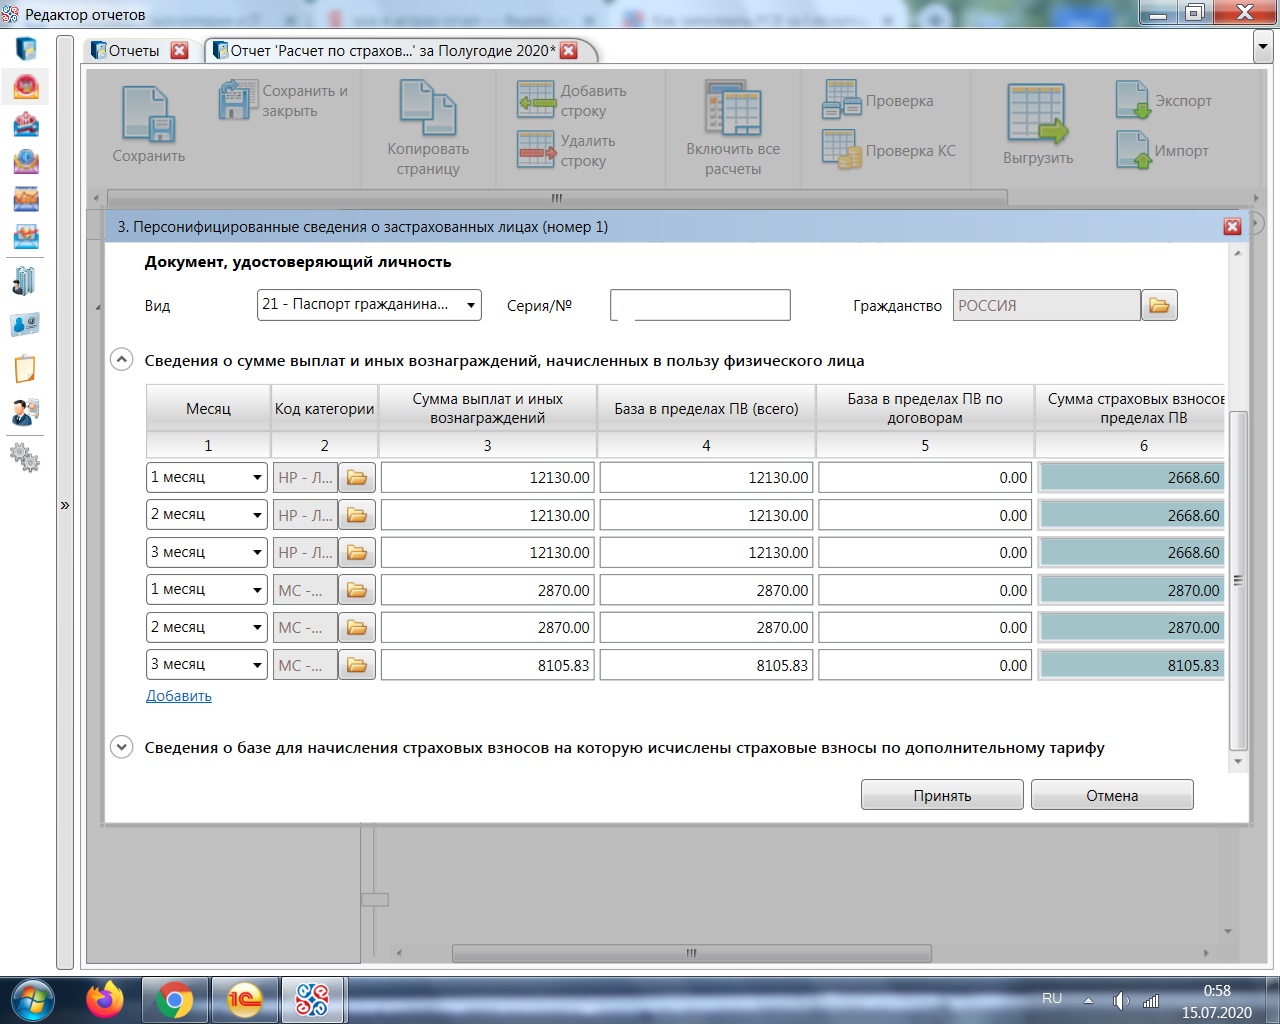Open the citizenship (Гражданство) folder picker
The height and width of the screenshot is (1024, 1280).
1159,305
